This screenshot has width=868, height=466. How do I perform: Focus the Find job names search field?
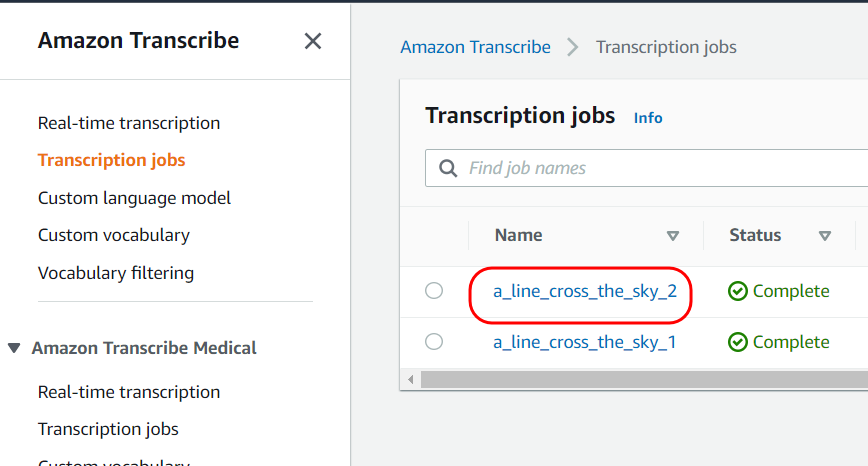click(660, 168)
